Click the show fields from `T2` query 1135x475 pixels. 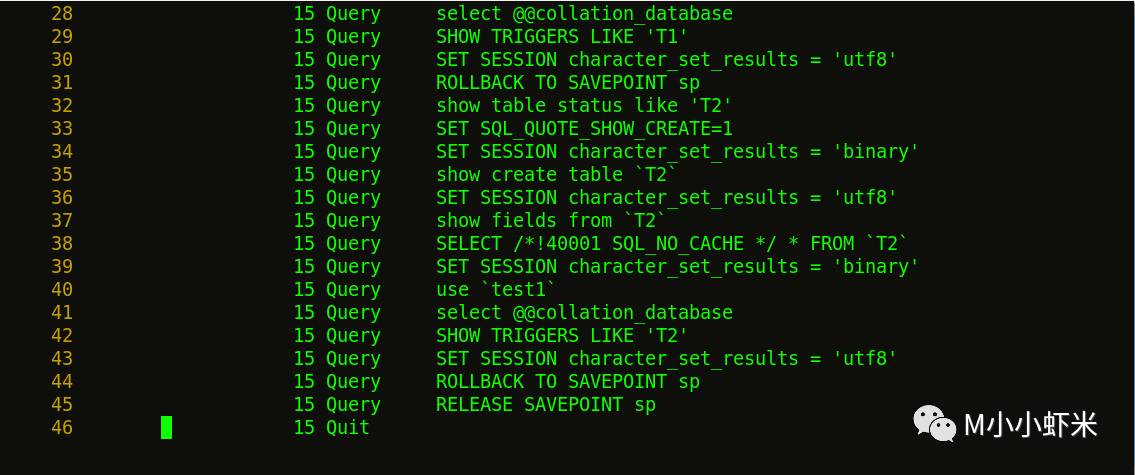[x=551, y=220]
